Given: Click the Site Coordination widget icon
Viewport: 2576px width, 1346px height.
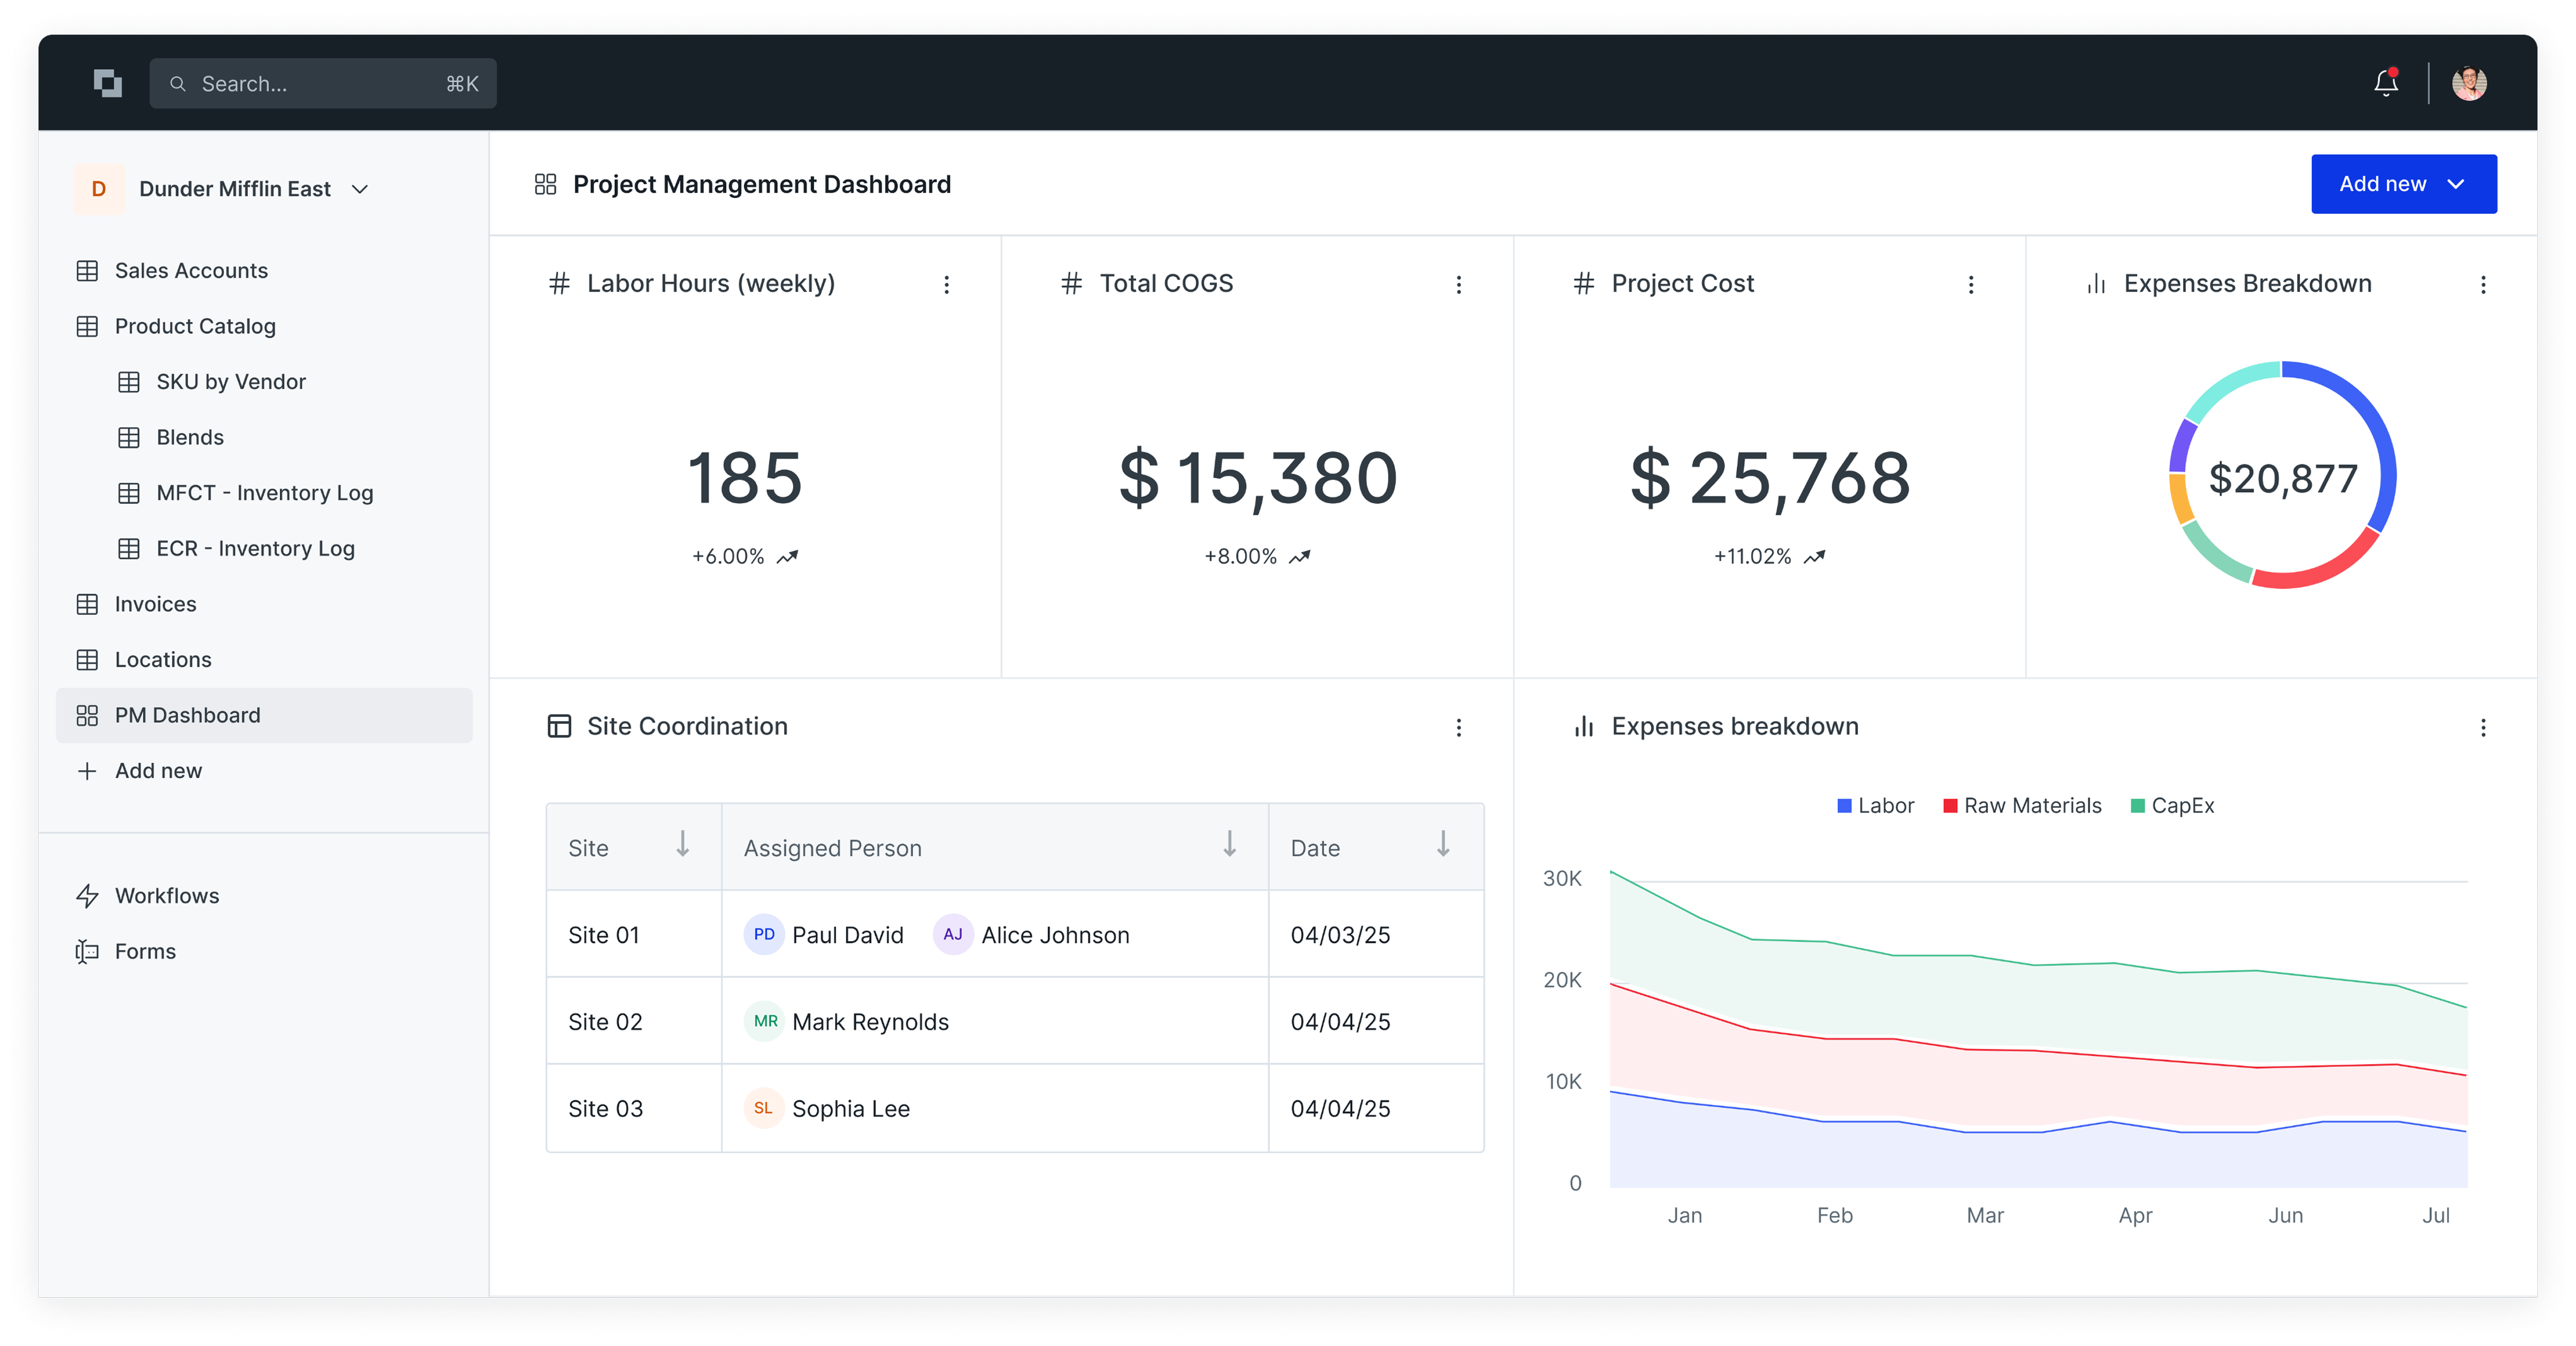Looking at the screenshot, I should tap(560, 726).
